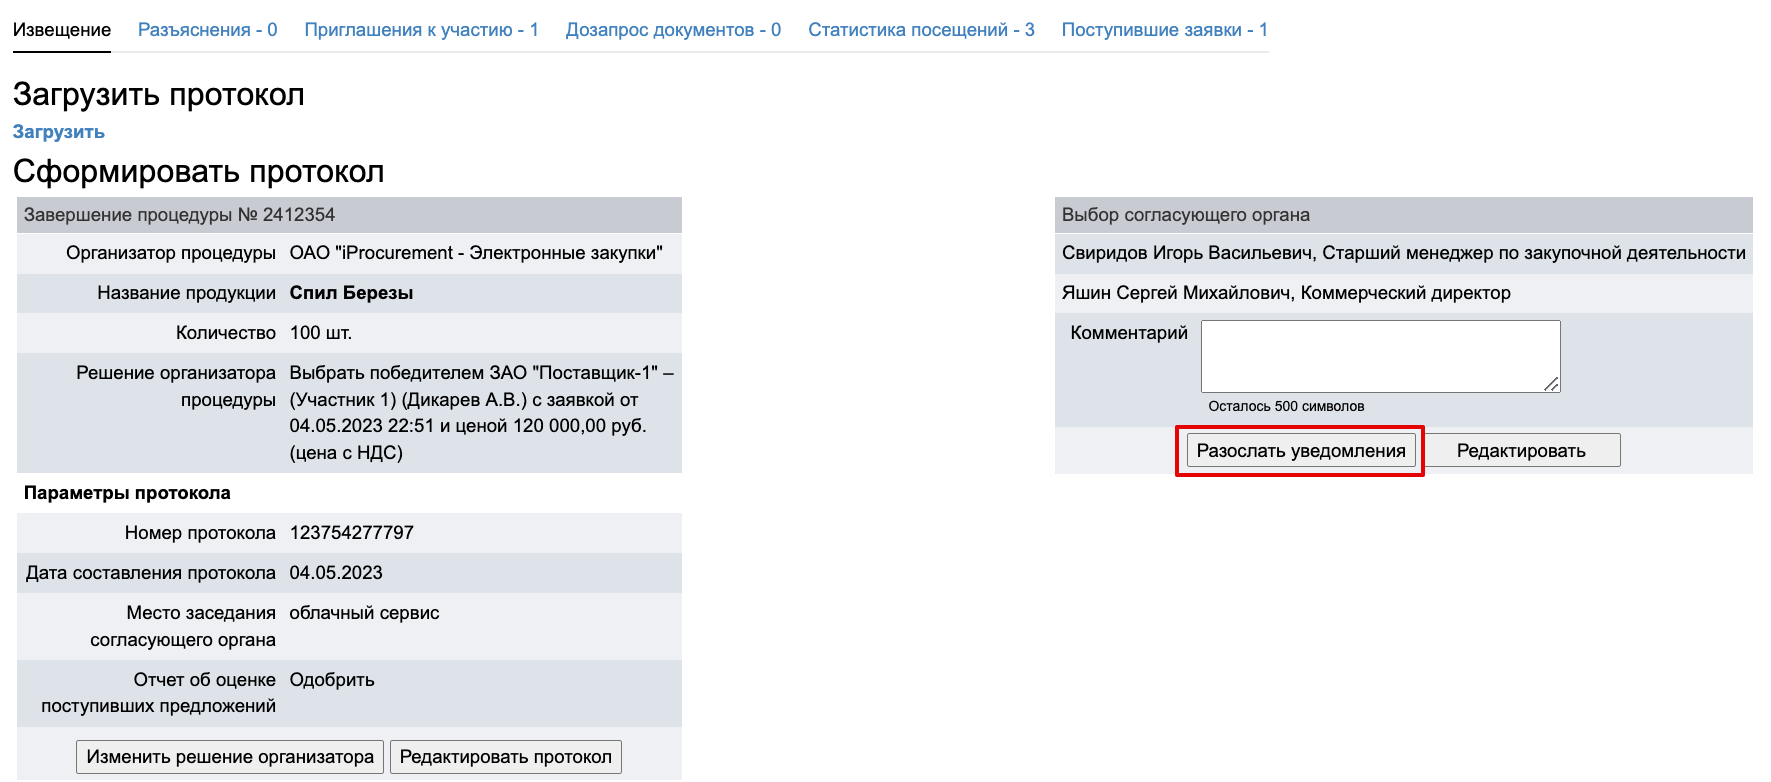Focus the Комментарий text area

[x=1380, y=356]
